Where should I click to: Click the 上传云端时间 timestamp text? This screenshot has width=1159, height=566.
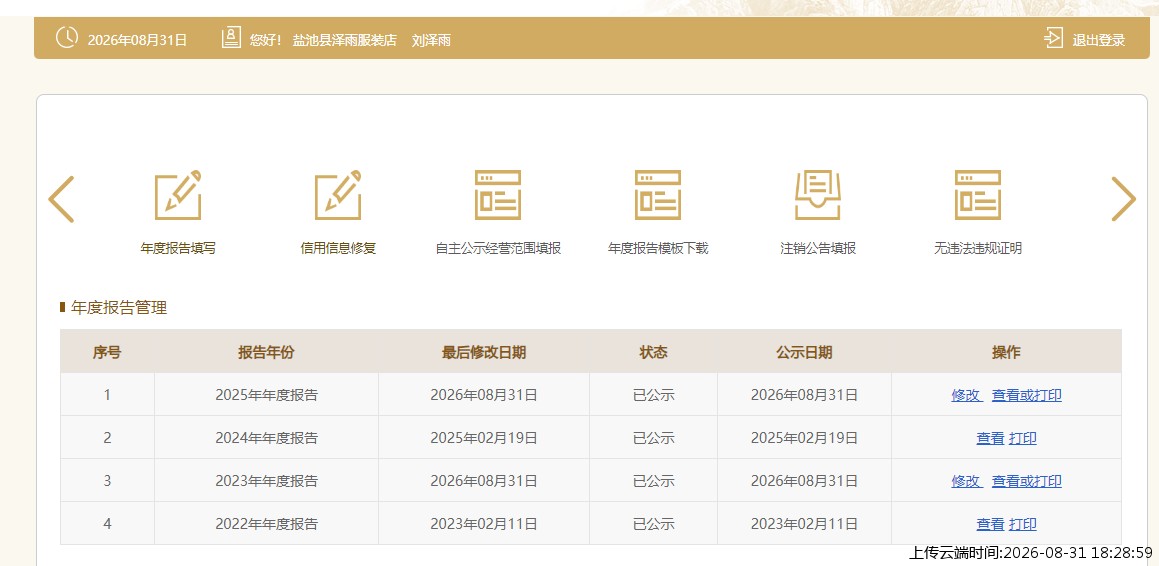pyautogui.click(x=1030, y=552)
